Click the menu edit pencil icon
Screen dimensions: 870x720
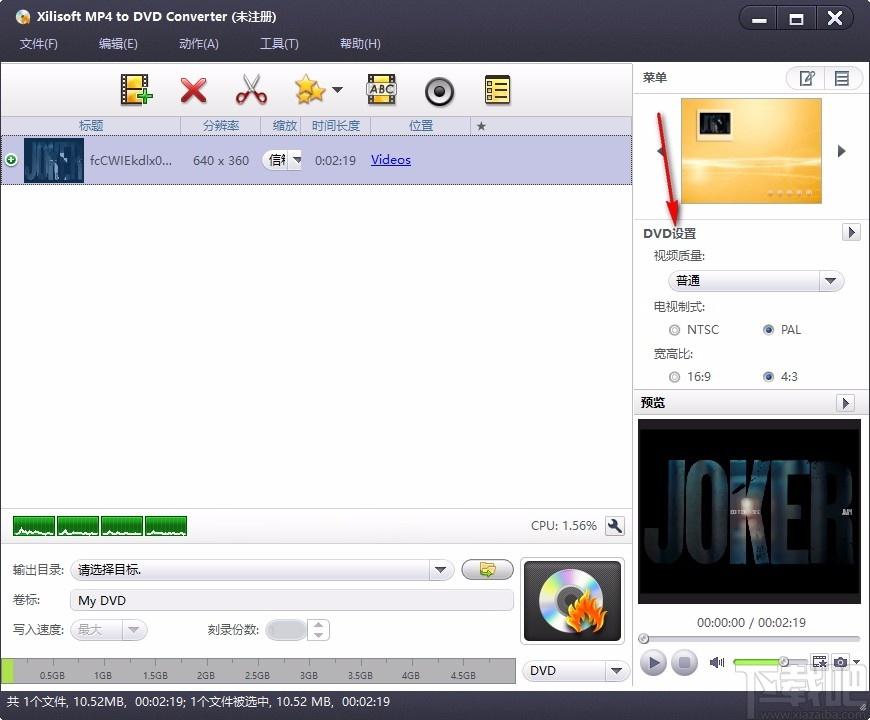coord(806,78)
